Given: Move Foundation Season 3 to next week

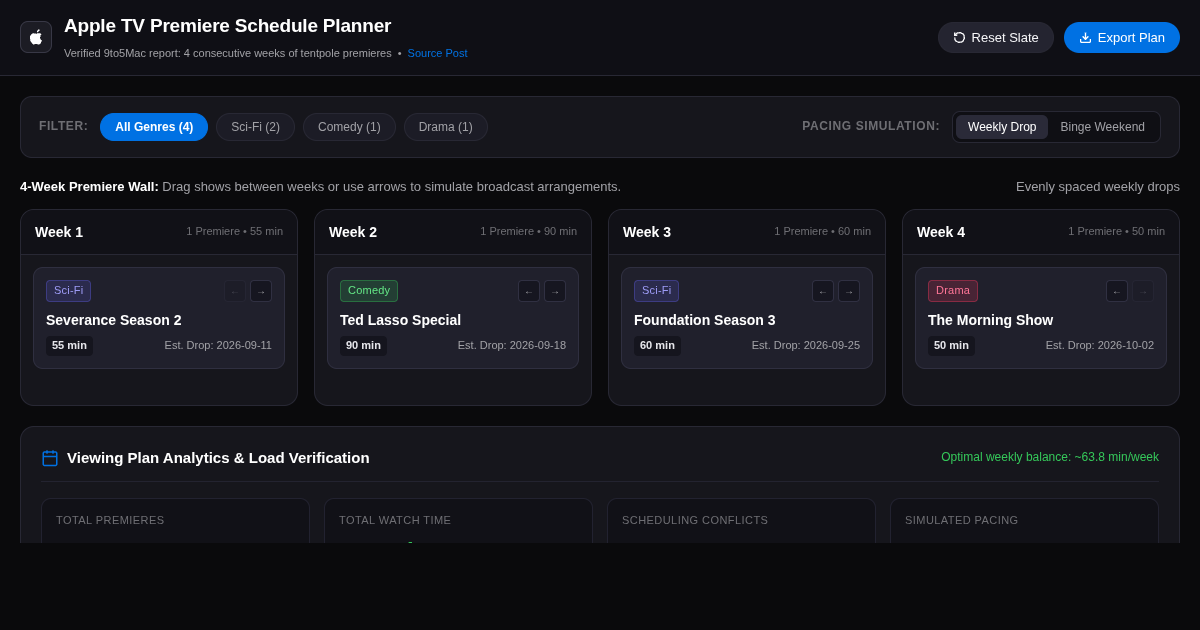Looking at the screenshot, I should (849, 291).
